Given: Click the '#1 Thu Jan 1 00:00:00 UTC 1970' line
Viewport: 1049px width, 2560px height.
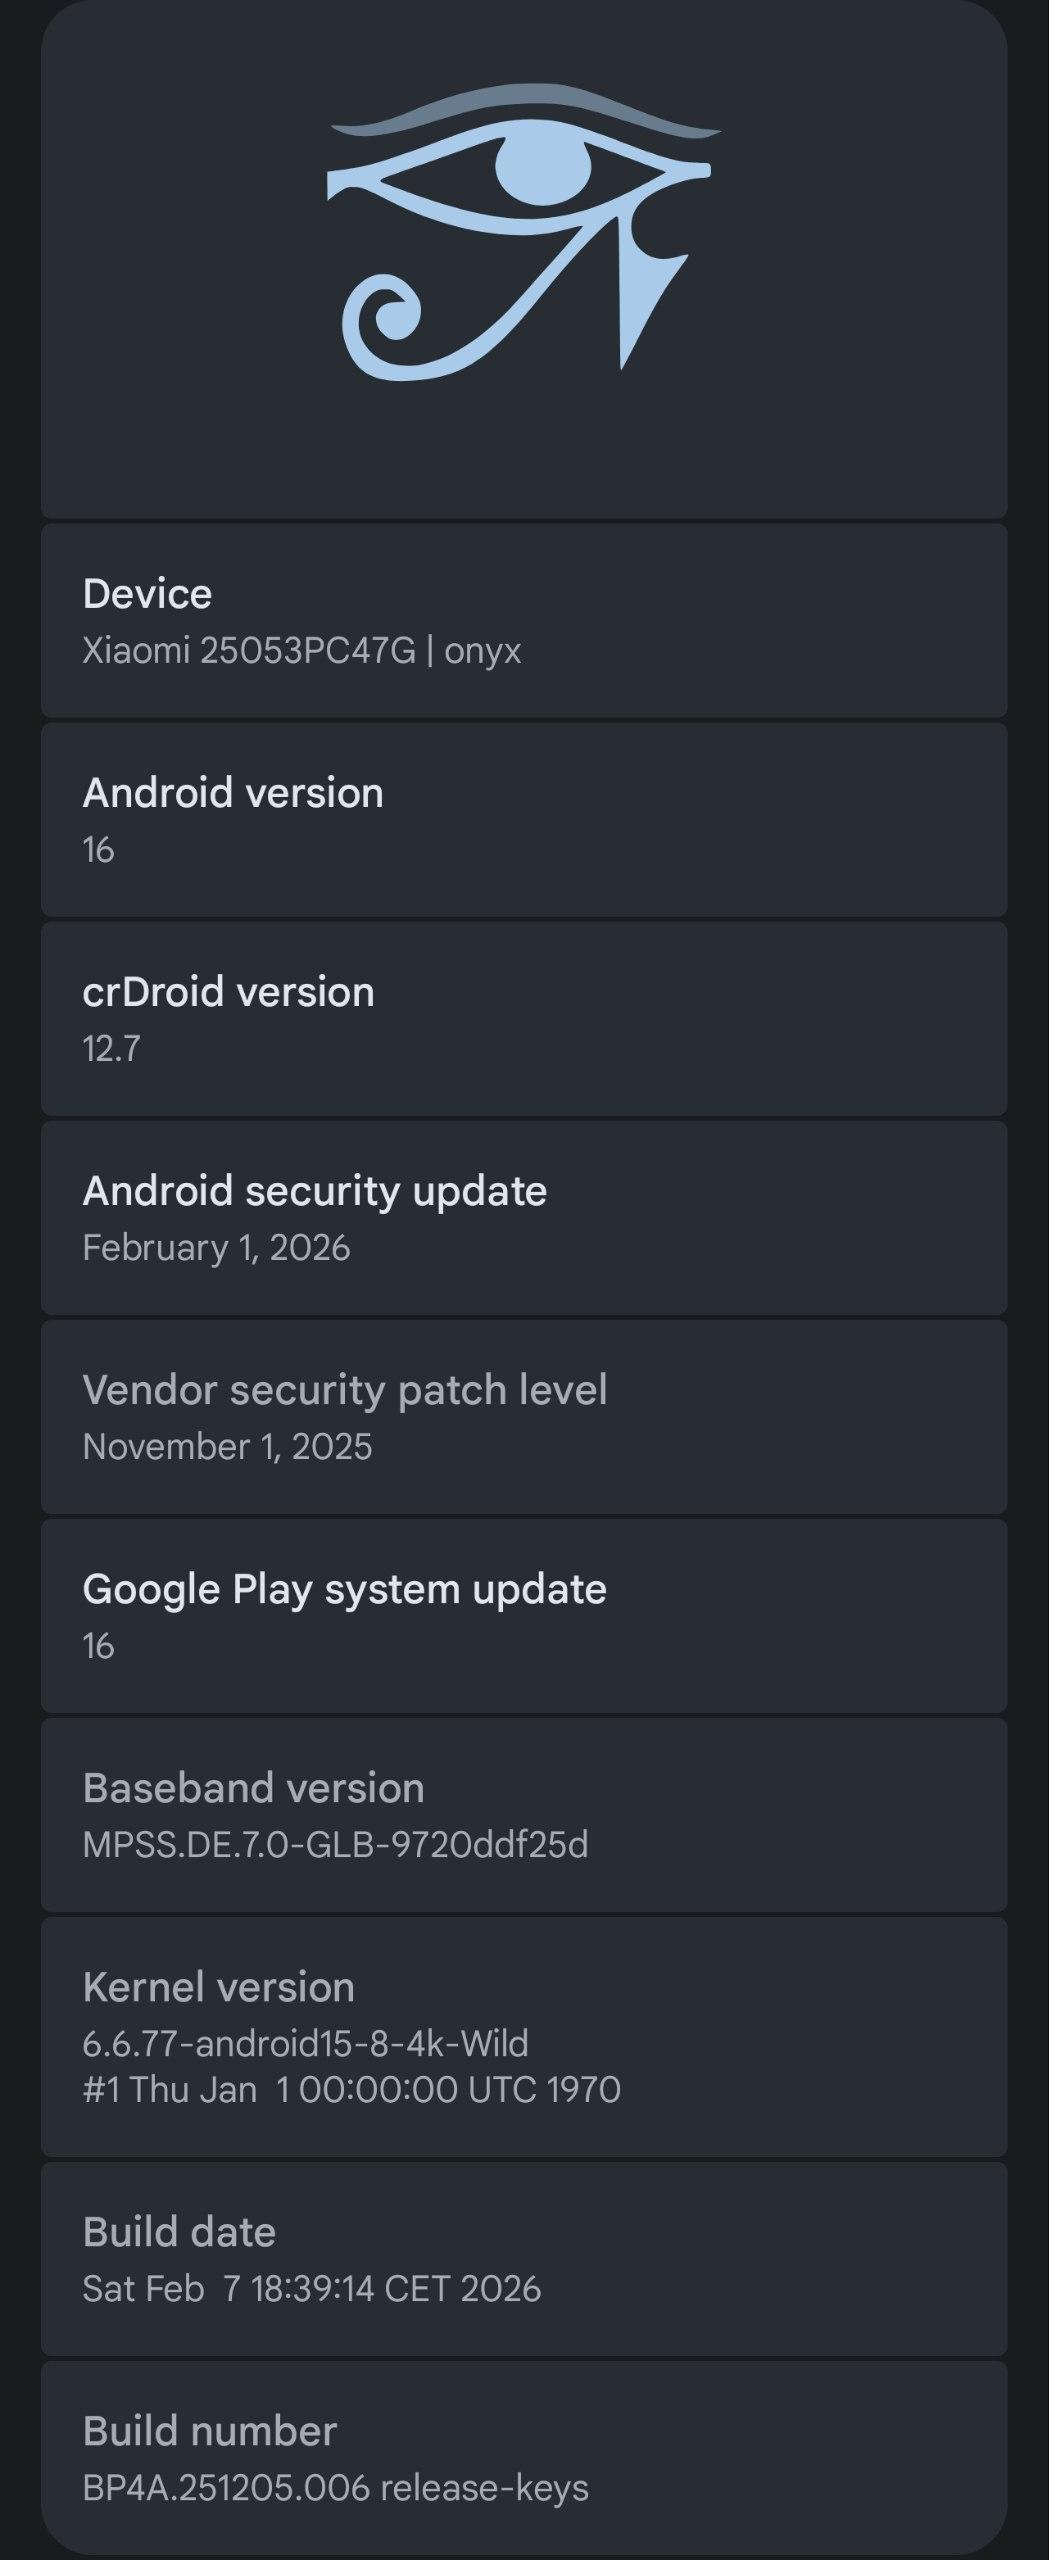Looking at the screenshot, I should tap(351, 2090).
